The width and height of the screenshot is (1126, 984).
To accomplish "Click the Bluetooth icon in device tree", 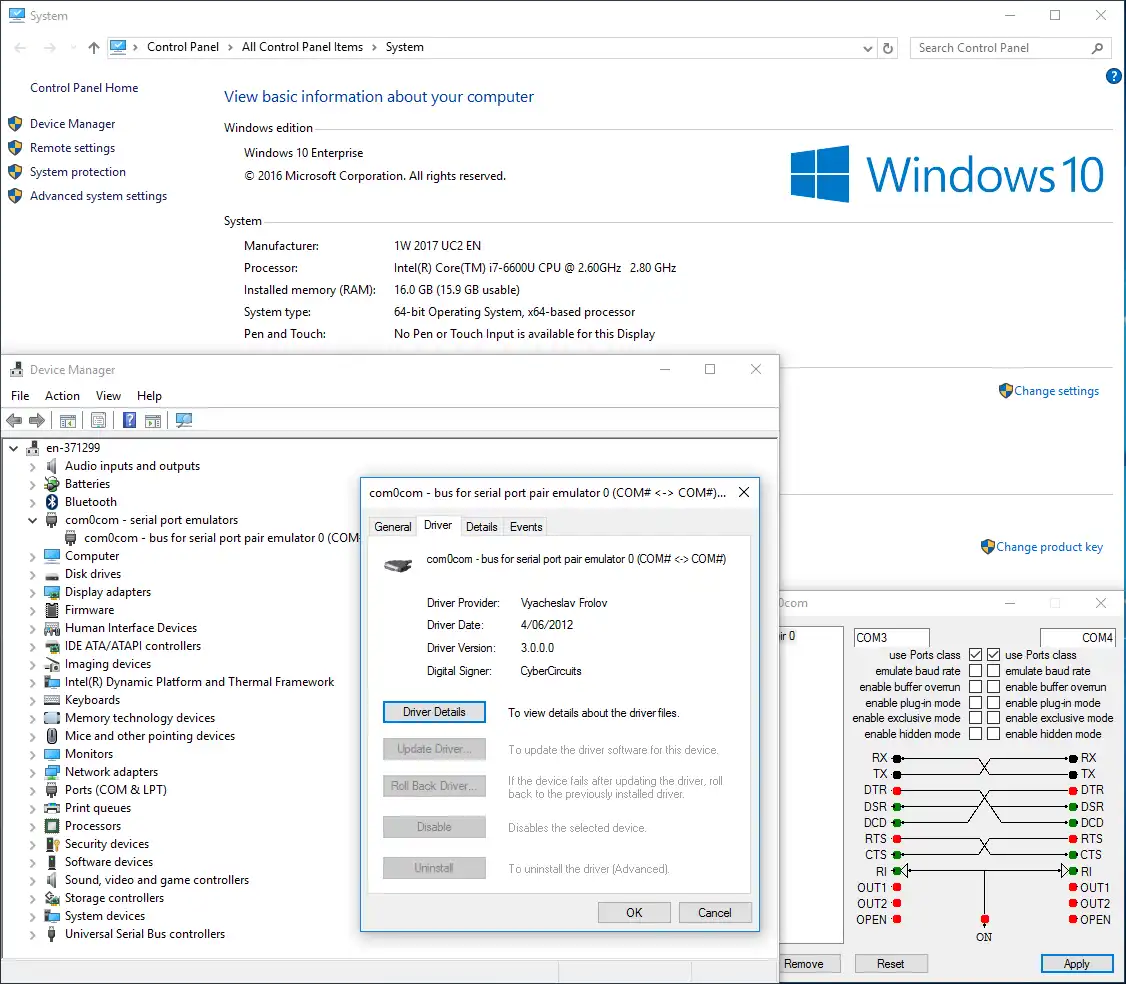I will pyautogui.click(x=52, y=502).
